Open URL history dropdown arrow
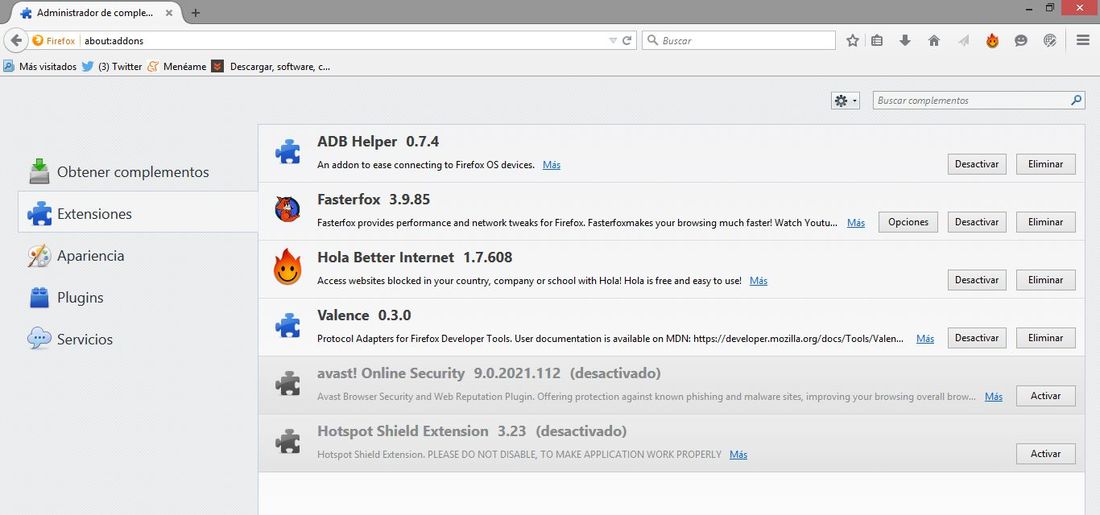 (613, 41)
